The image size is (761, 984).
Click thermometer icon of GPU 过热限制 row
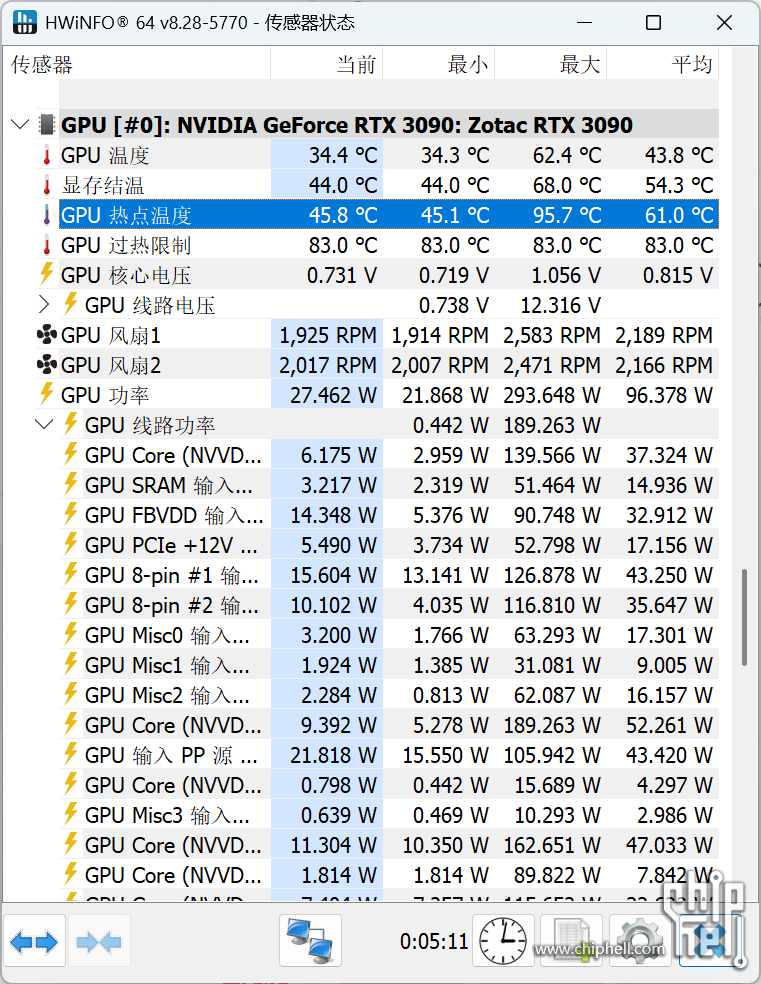[47, 245]
